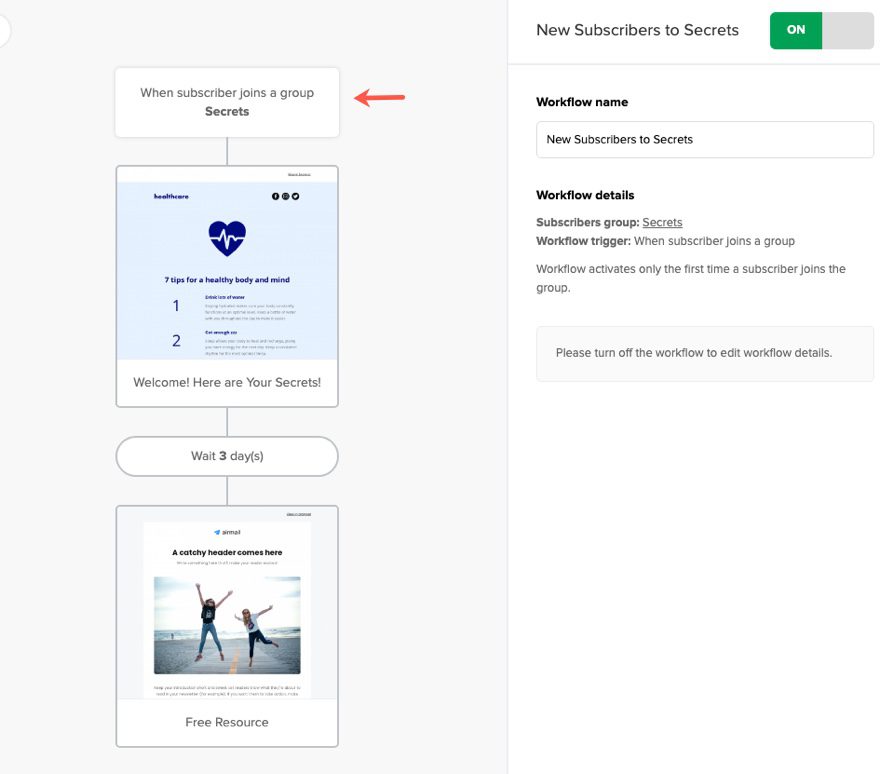This screenshot has height=774, width=880.
Task: Click the workflow details notice about turning off the workflow
Action: click(704, 354)
